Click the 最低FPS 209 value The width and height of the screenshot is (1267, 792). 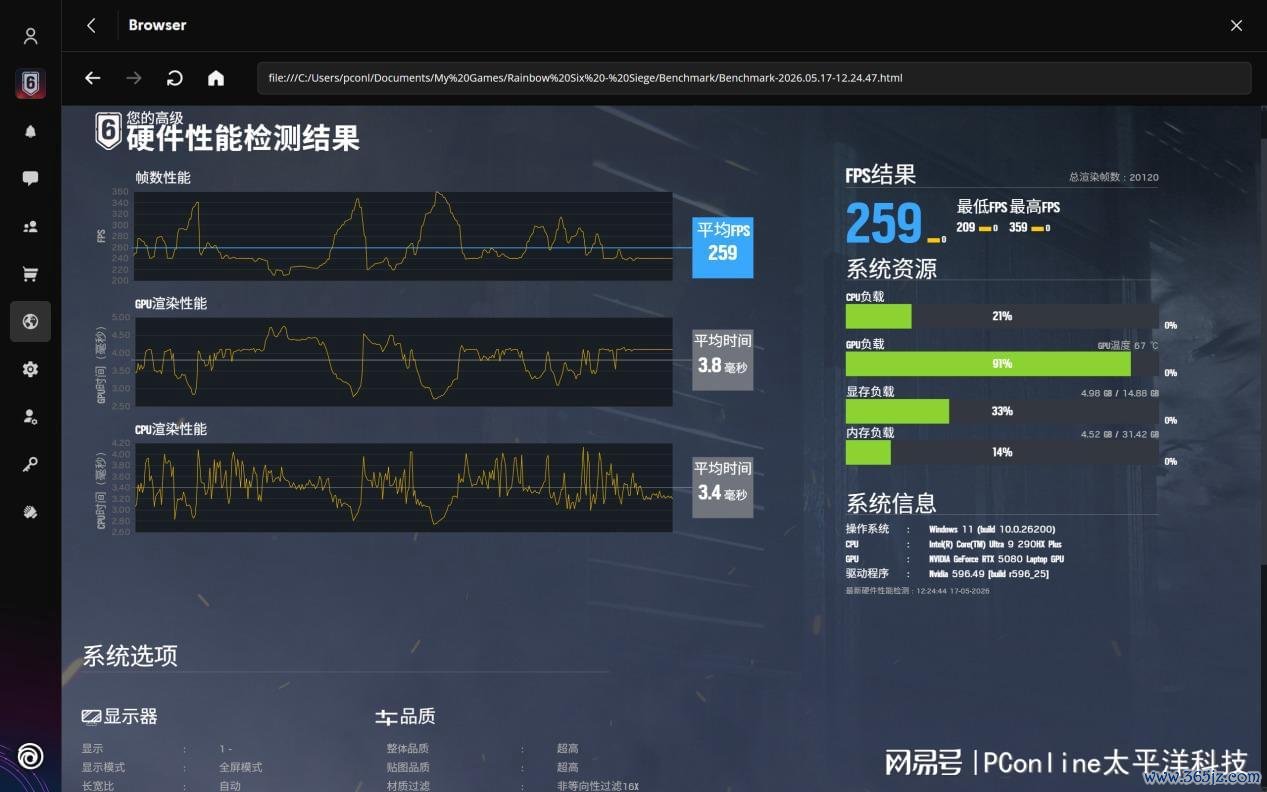tap(965, 228)
